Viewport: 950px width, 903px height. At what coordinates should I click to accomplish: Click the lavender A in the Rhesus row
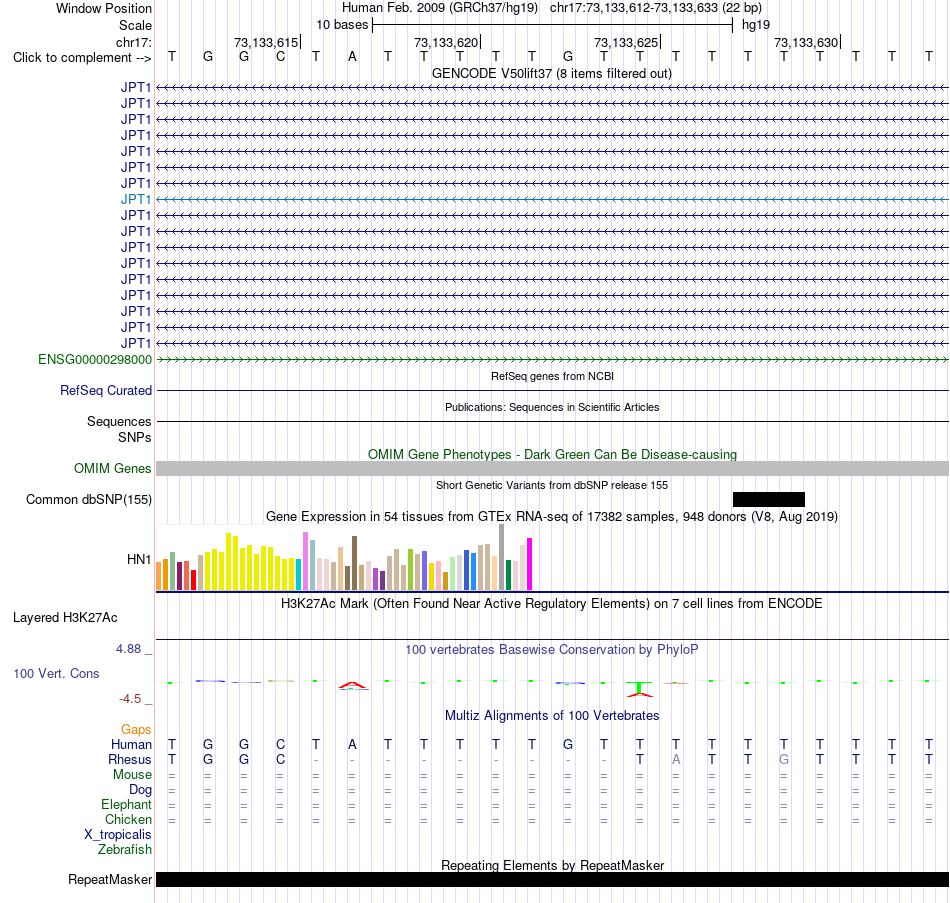tap(676, 759)
